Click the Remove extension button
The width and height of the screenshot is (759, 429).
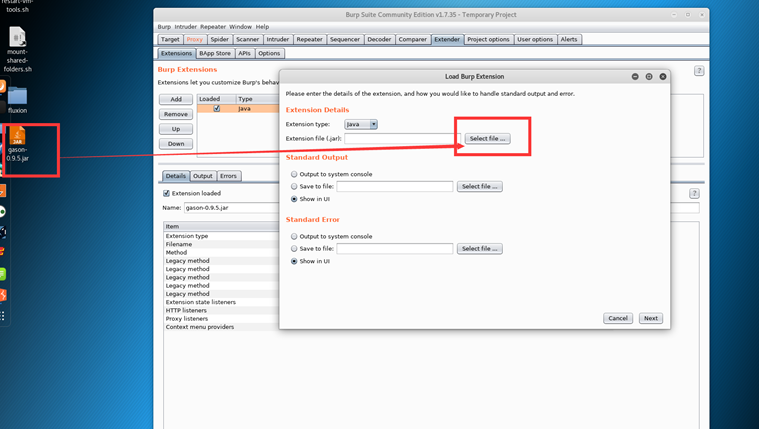pyautogui.click(x=176, y=114)
